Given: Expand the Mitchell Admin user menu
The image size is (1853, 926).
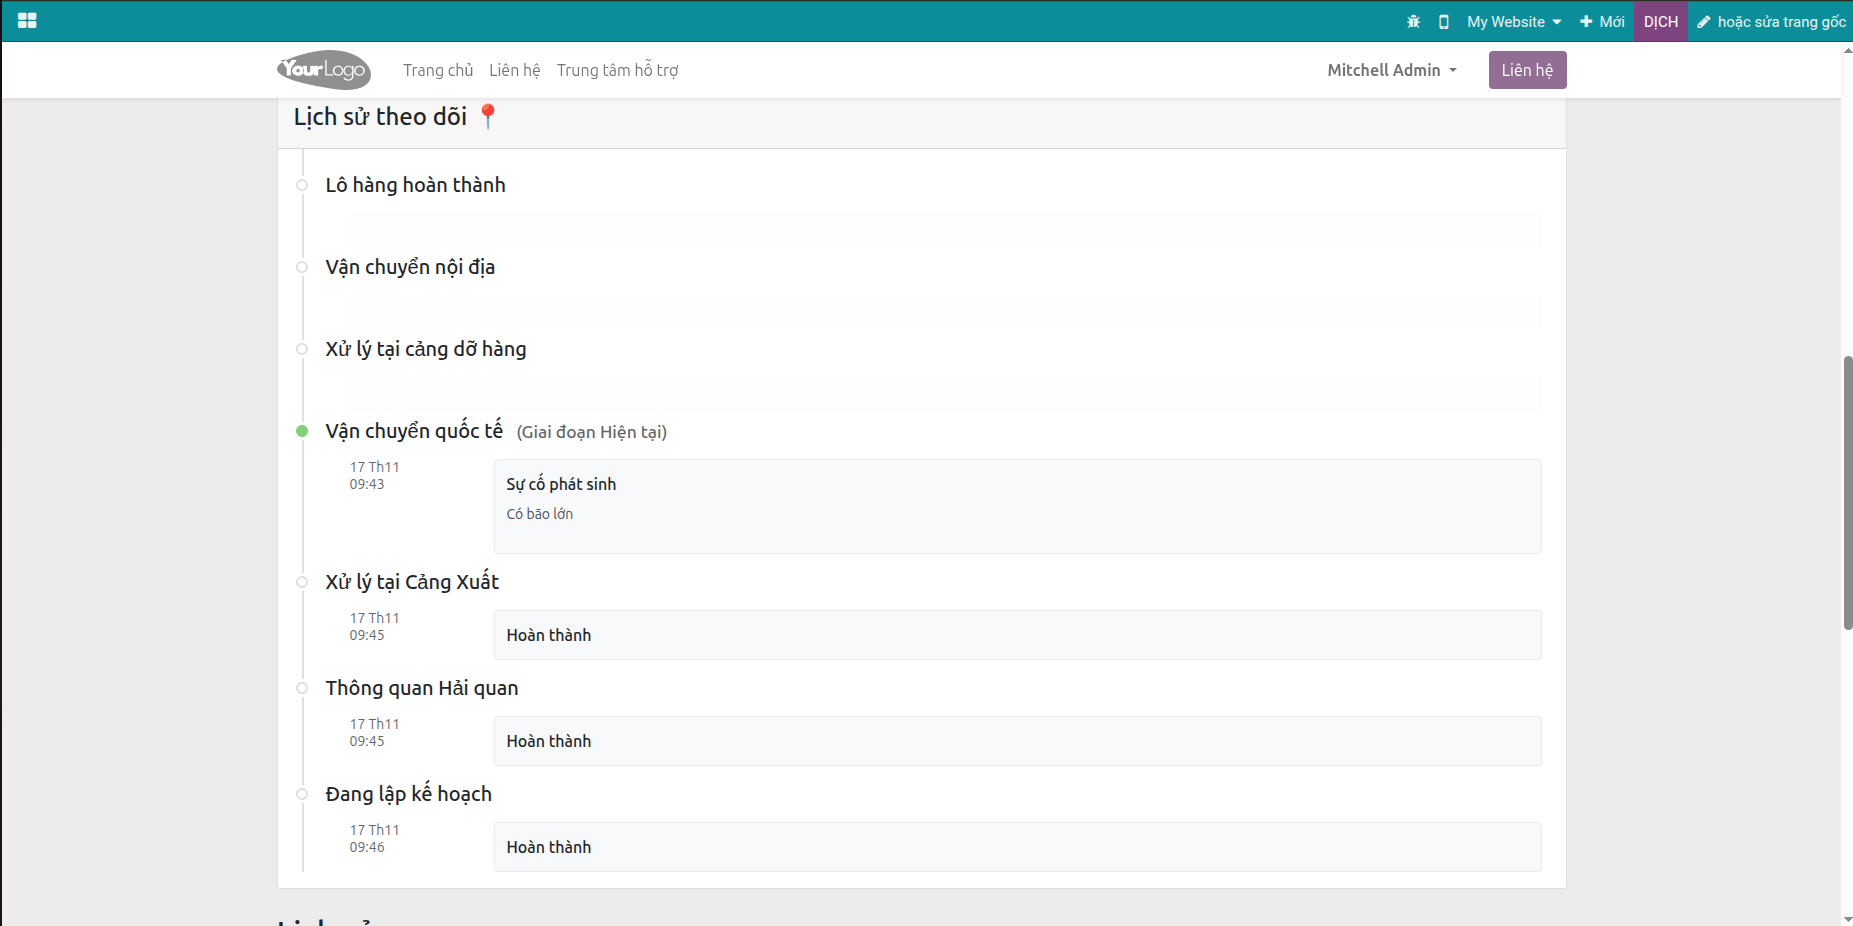Looking at the screenshot, I should (x=1391, y=70).
